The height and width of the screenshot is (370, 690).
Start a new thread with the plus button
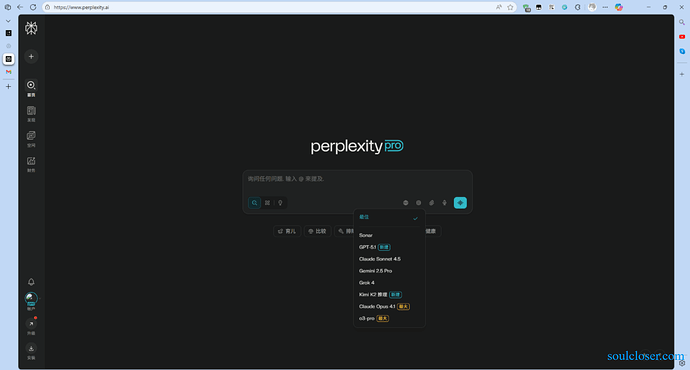(x=31, y=56)
